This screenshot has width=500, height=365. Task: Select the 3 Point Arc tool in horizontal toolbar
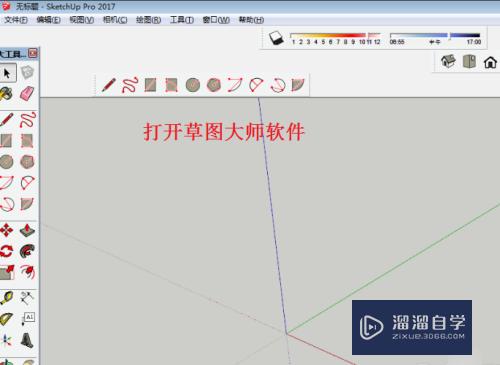coord(277,85)
